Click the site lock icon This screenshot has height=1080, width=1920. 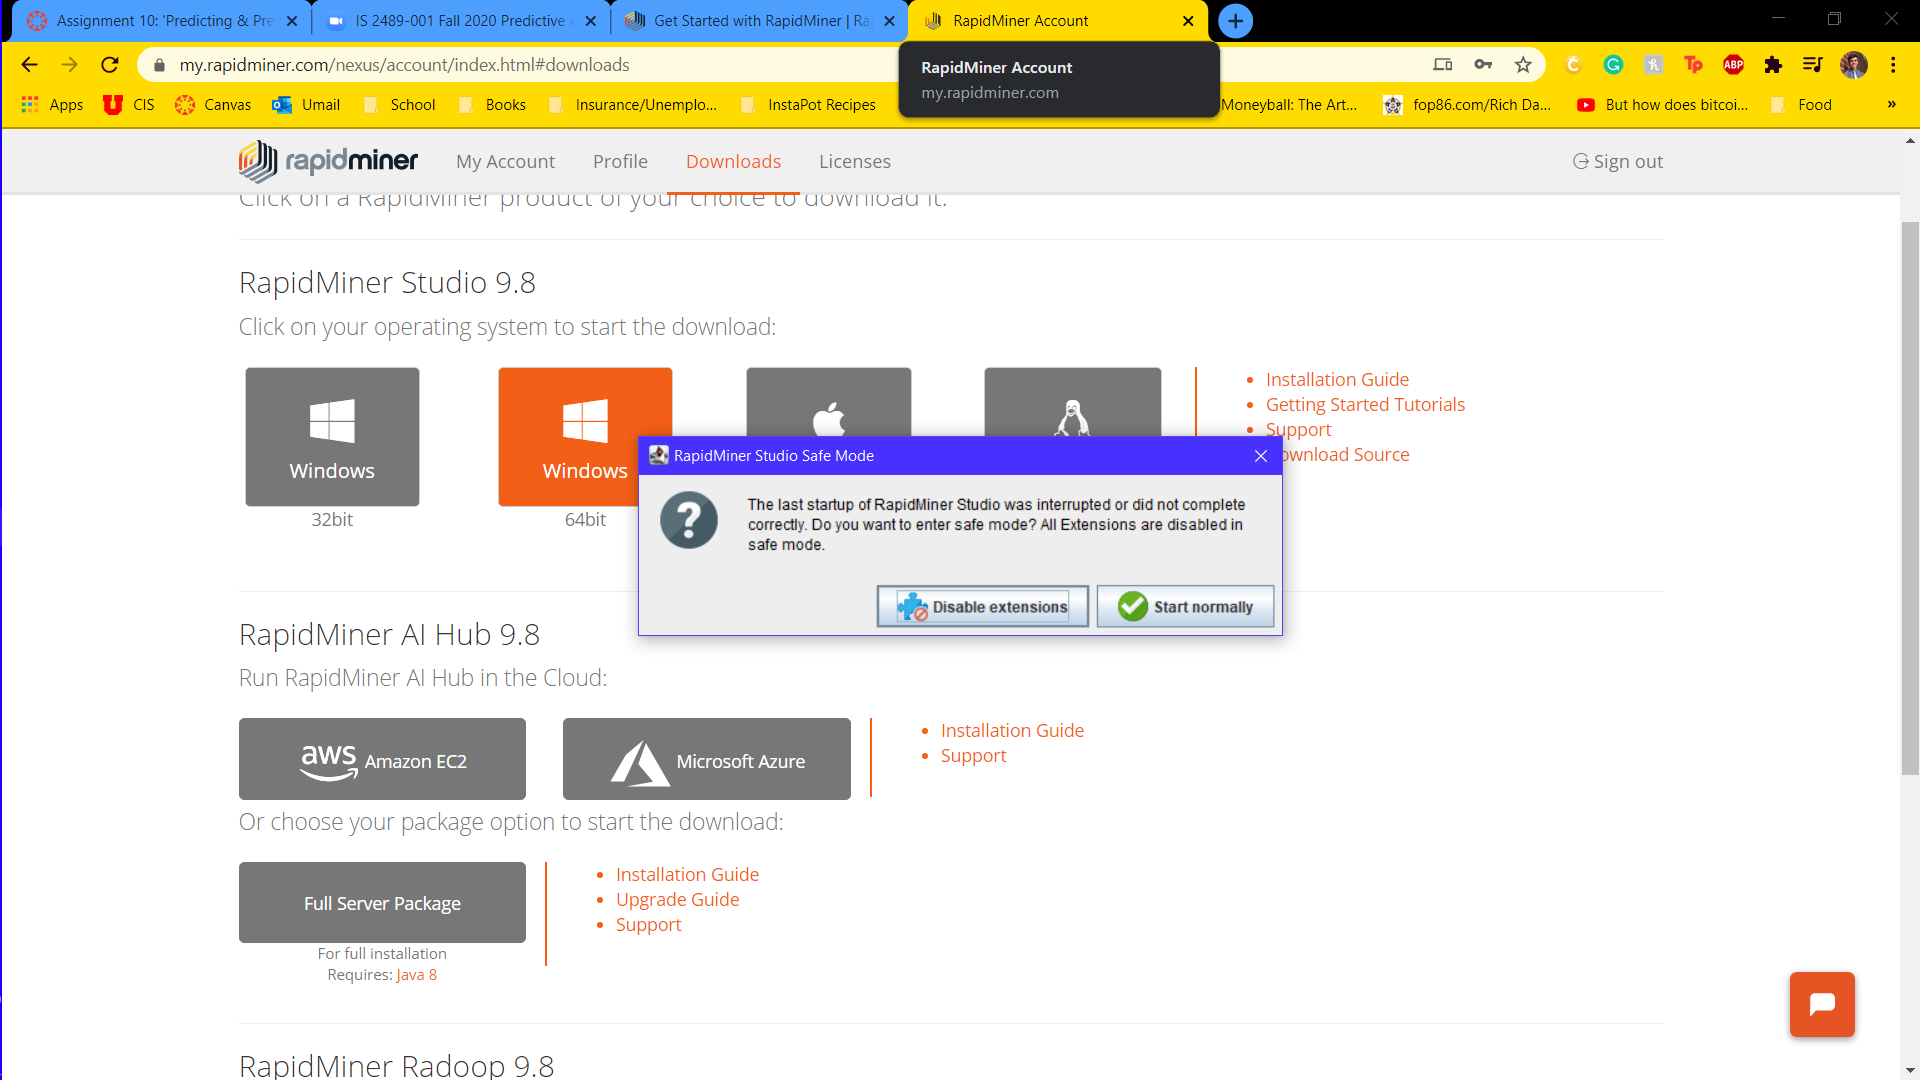tap(159, 65)
